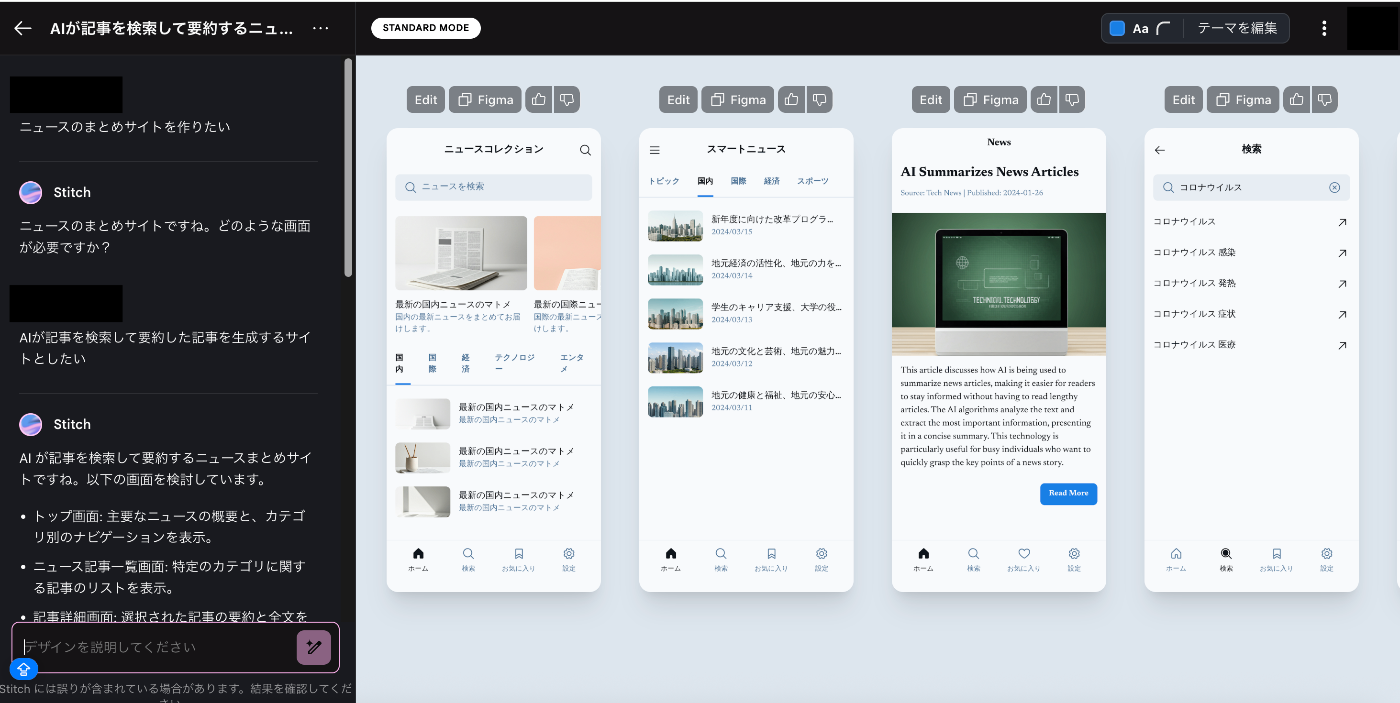Click the chat panel scrollbar
The width and height of the screenshot is (1400, 703).
pyautogui.click(x=348, y=167)
